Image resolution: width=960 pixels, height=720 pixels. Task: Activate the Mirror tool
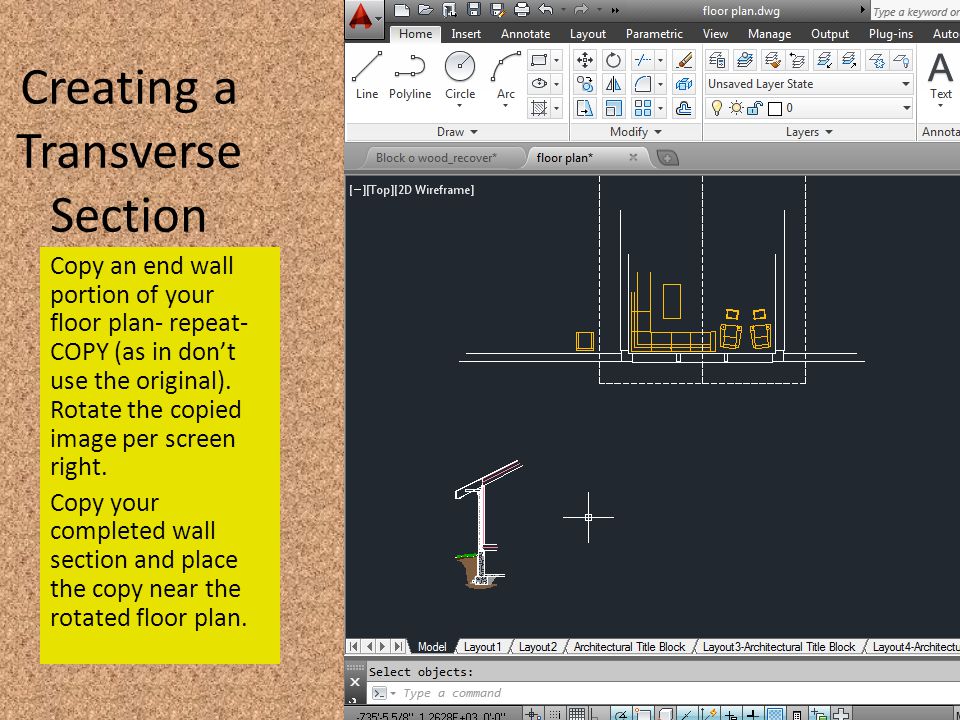pos(613,84)
